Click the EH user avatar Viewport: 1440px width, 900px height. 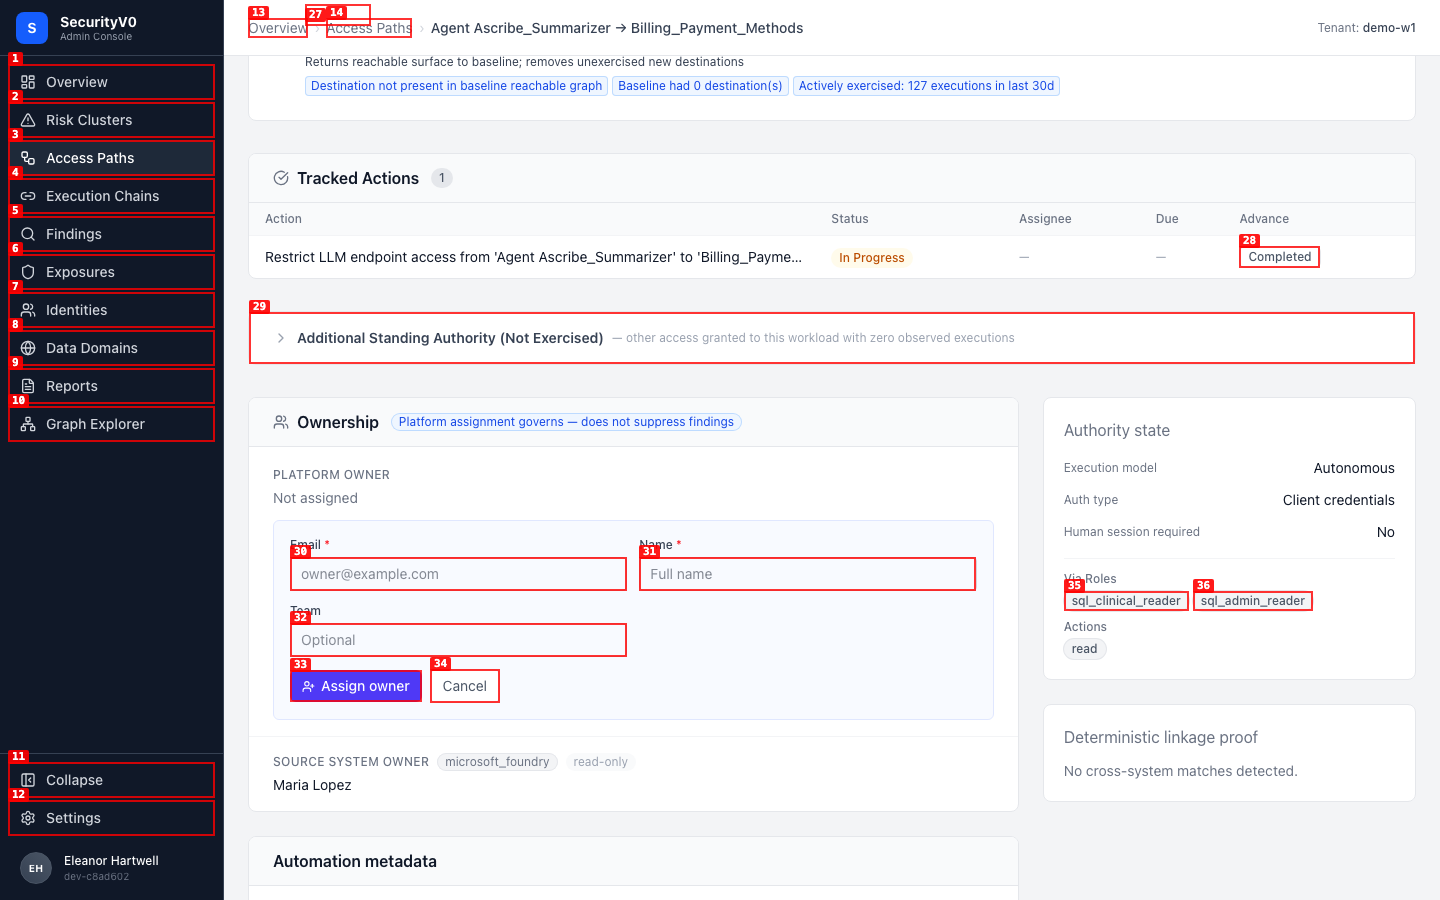click(x=36, y=868)
